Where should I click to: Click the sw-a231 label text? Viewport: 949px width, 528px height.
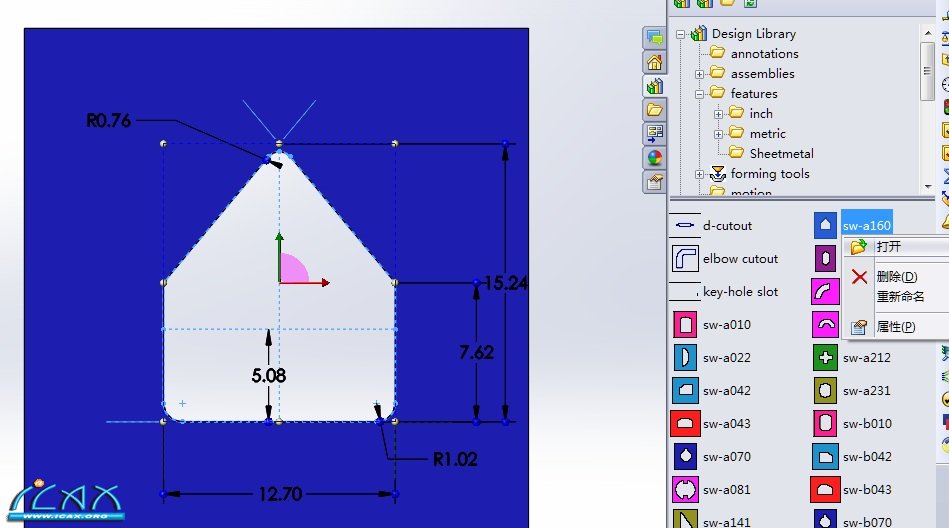(867, 391)
